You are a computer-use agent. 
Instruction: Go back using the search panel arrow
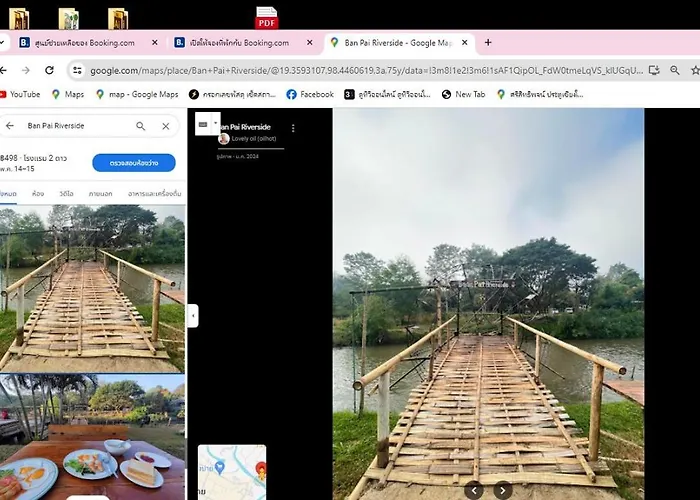point(10,126)
